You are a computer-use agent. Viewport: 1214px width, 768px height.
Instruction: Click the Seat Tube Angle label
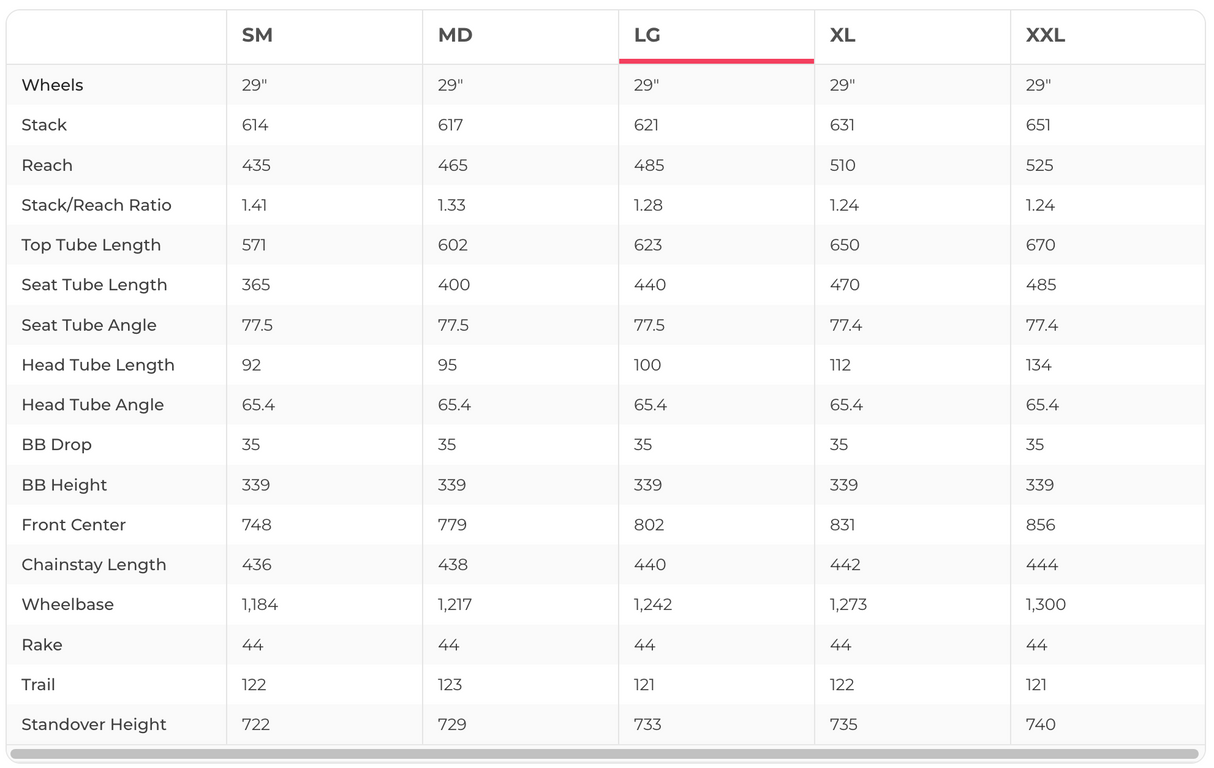(89, 325)
